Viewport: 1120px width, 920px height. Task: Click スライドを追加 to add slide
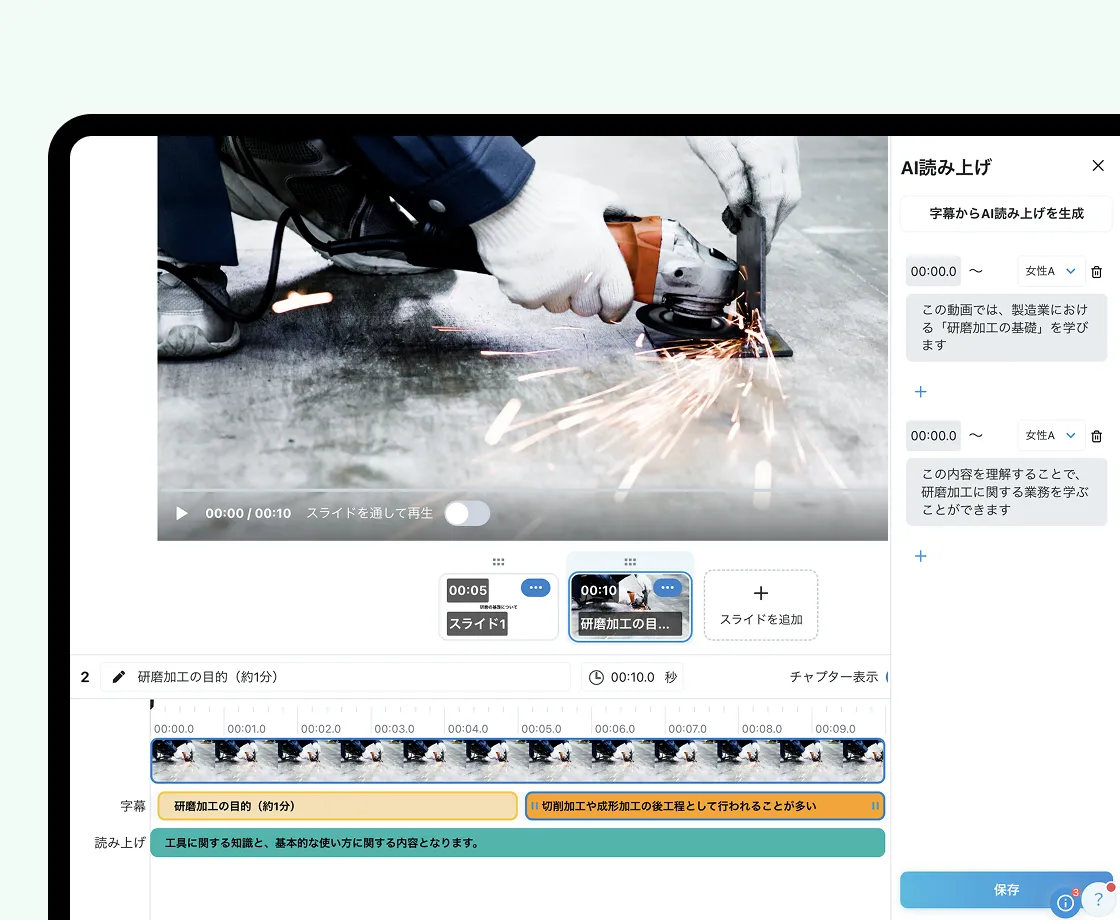pyautogui.click(x=761, y=605)
